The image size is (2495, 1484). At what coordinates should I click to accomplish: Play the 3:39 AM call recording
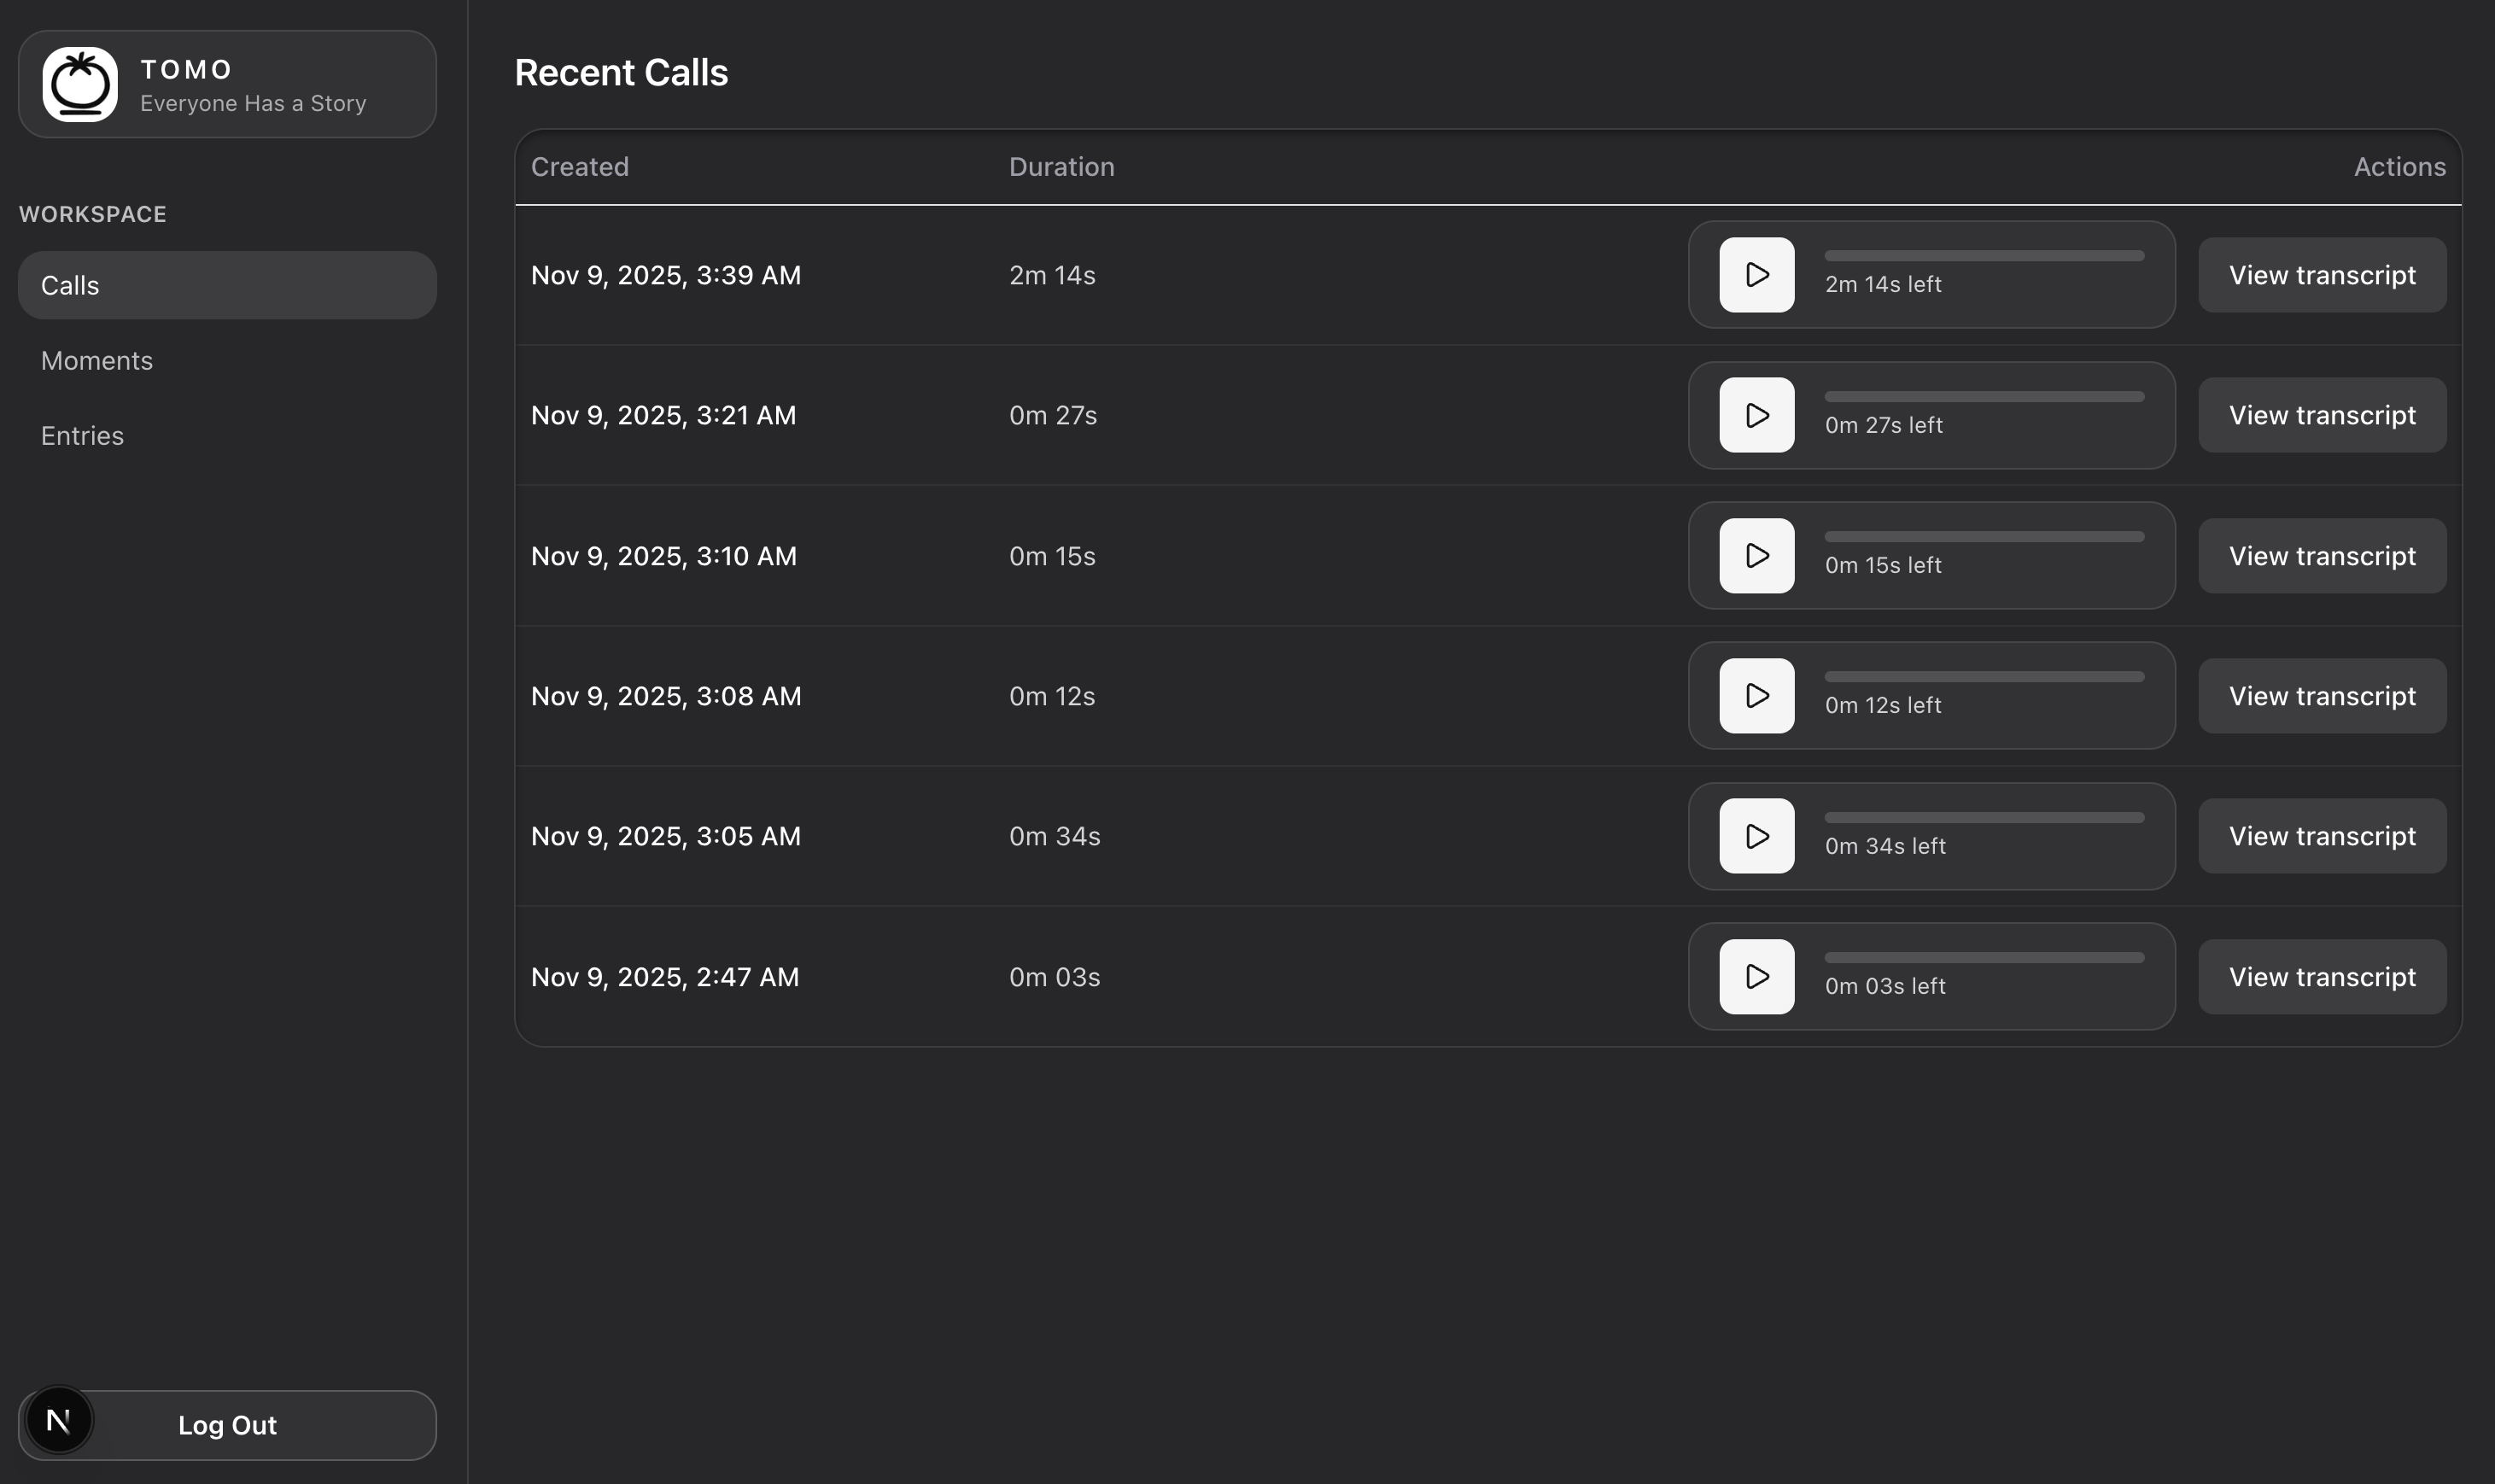click(x=1756, y=275)
